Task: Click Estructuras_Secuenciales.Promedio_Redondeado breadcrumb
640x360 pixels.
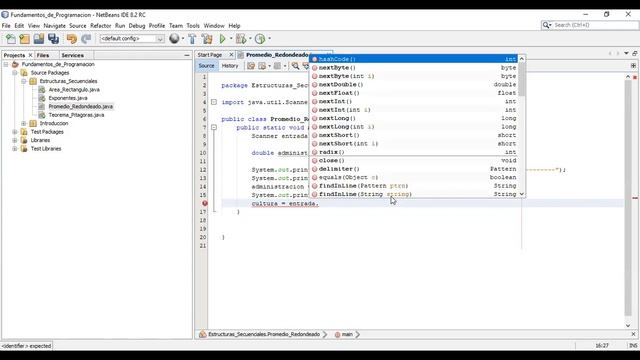Action: point(264,334)
